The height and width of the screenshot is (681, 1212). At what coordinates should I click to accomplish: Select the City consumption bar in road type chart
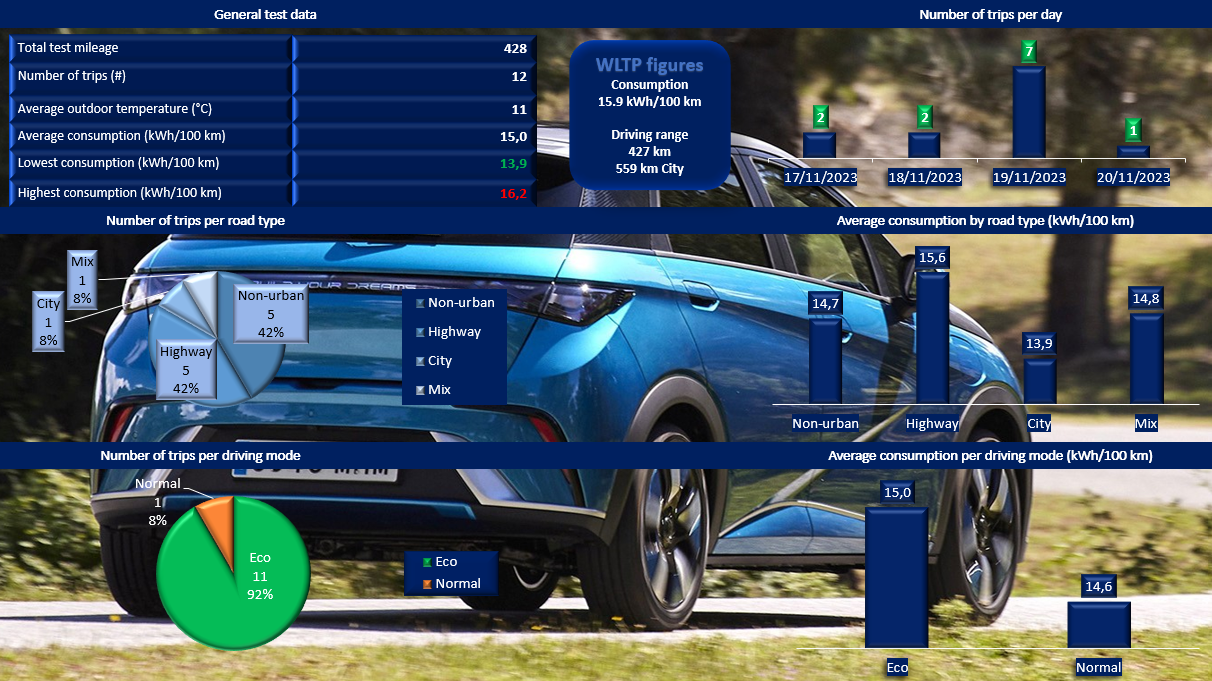[x=1039, y=381]
